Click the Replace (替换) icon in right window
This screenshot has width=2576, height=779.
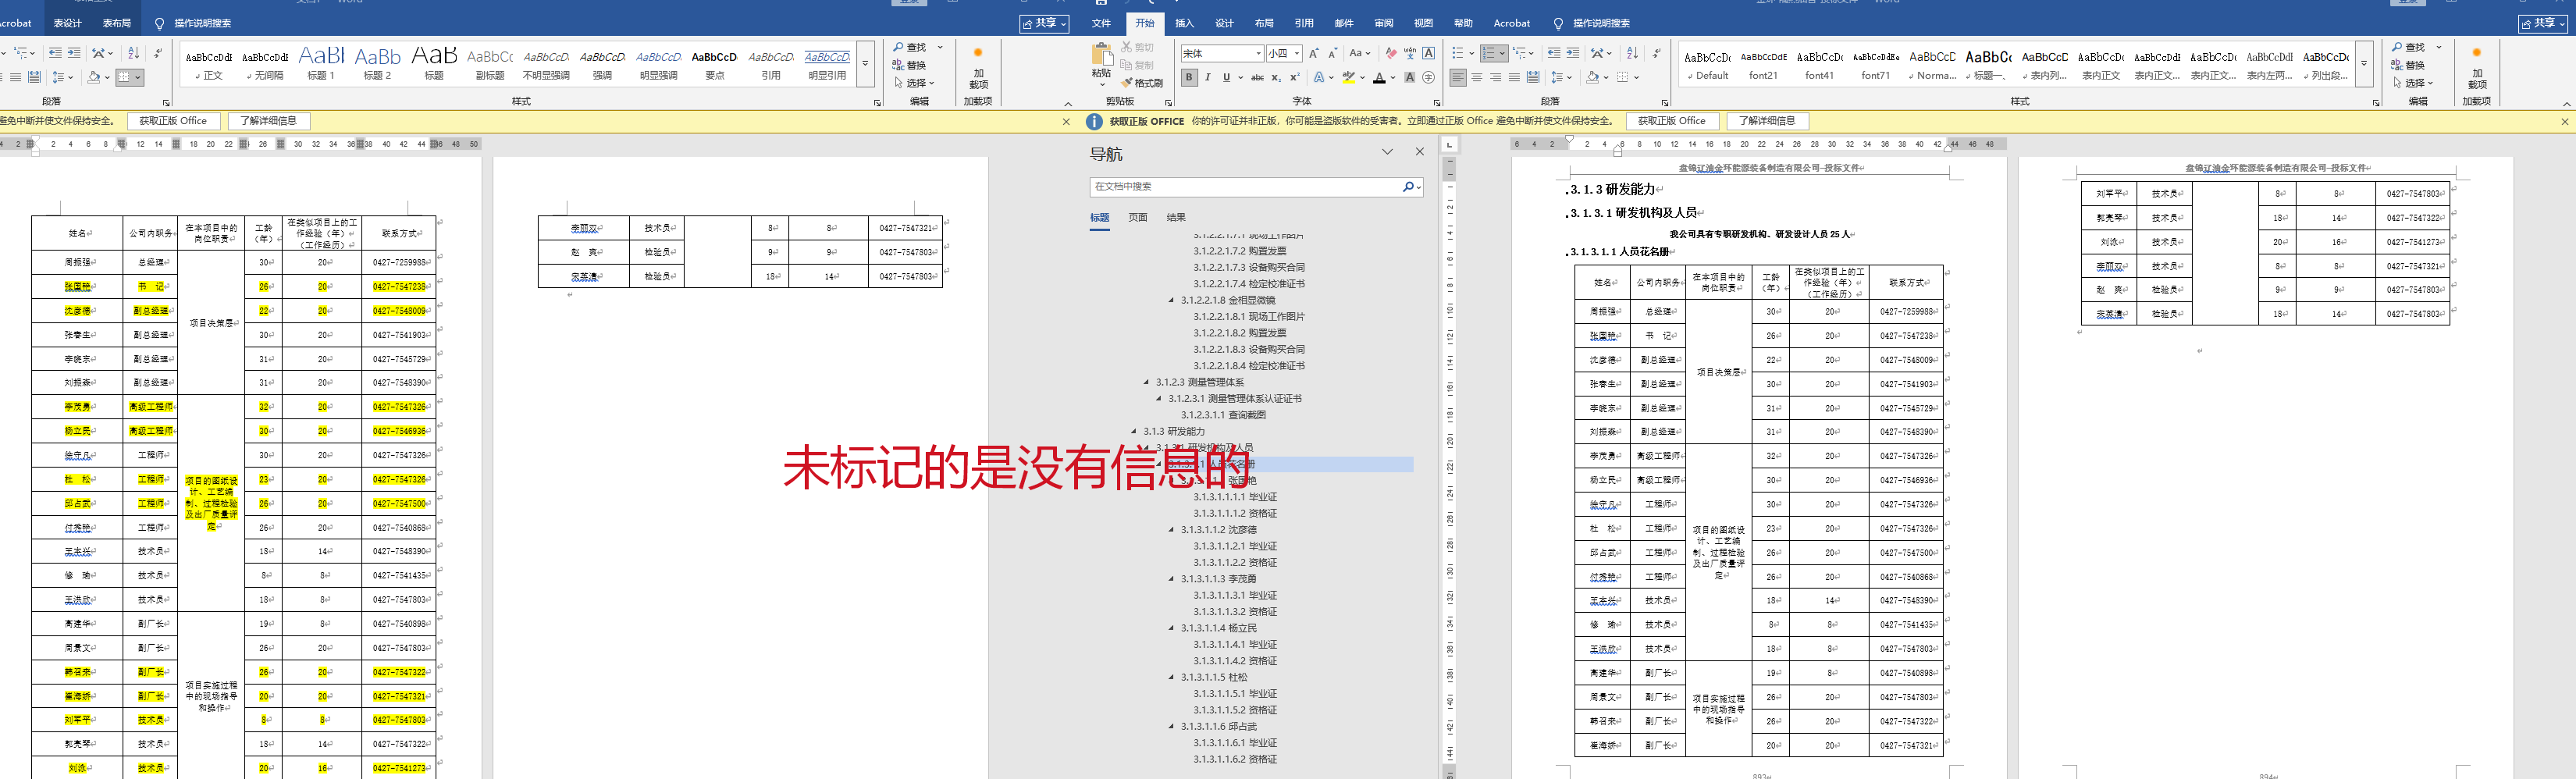tap(2408, 65)
